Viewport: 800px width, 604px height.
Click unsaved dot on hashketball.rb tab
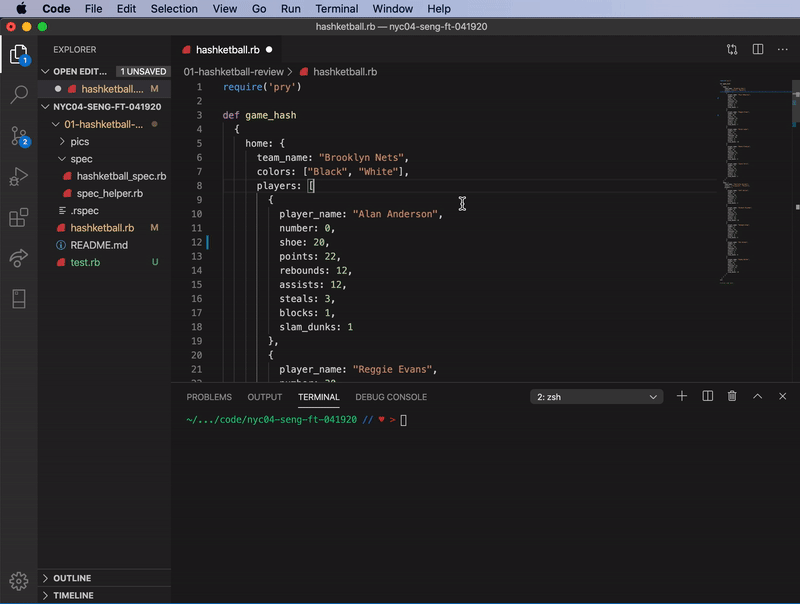[269, 49]
